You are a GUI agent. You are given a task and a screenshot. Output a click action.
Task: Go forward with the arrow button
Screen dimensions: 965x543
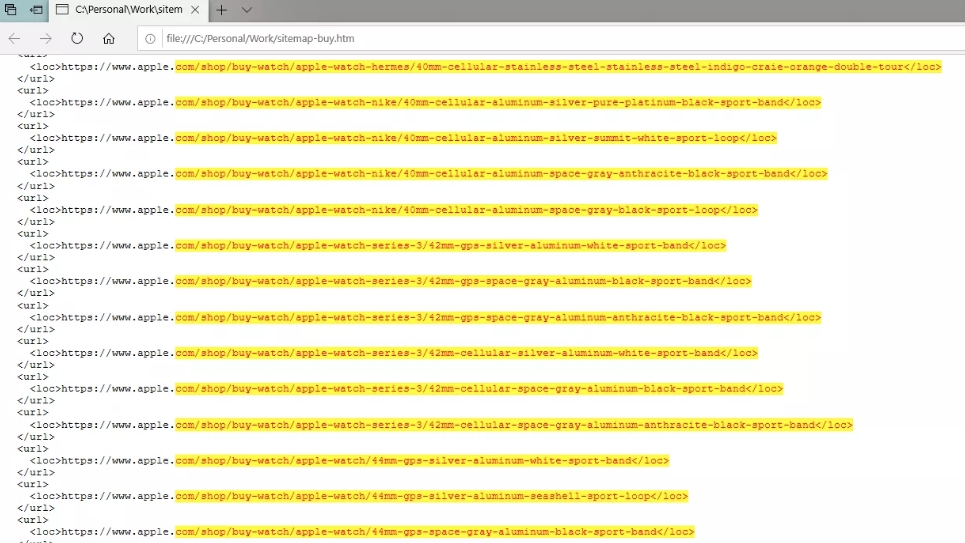pyautogui.click(x=46, y=38)
